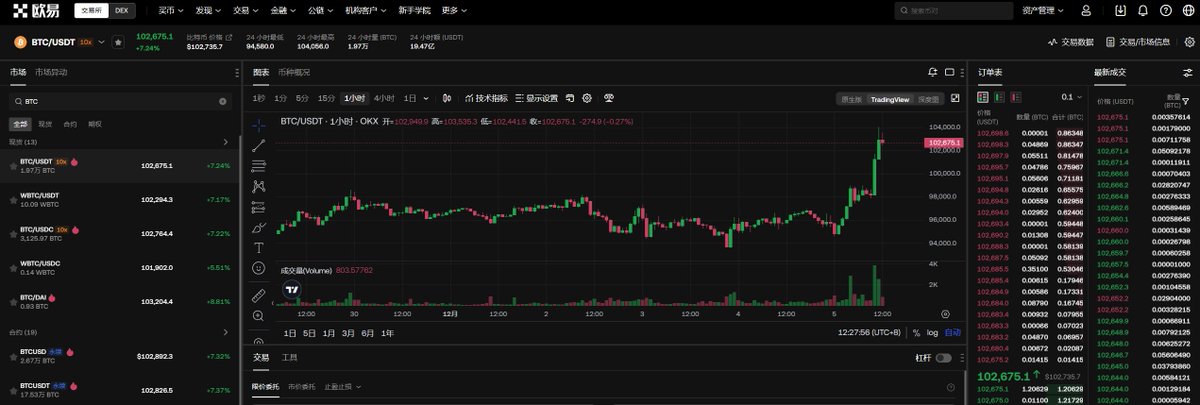1200x405 pixels.
Task: Switch to 最新成交 tab
Action: point(1110,72)
